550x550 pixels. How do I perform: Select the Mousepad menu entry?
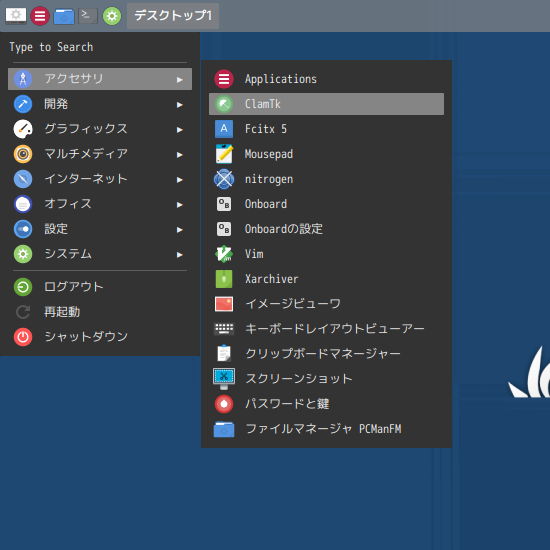tap(326, 154)
